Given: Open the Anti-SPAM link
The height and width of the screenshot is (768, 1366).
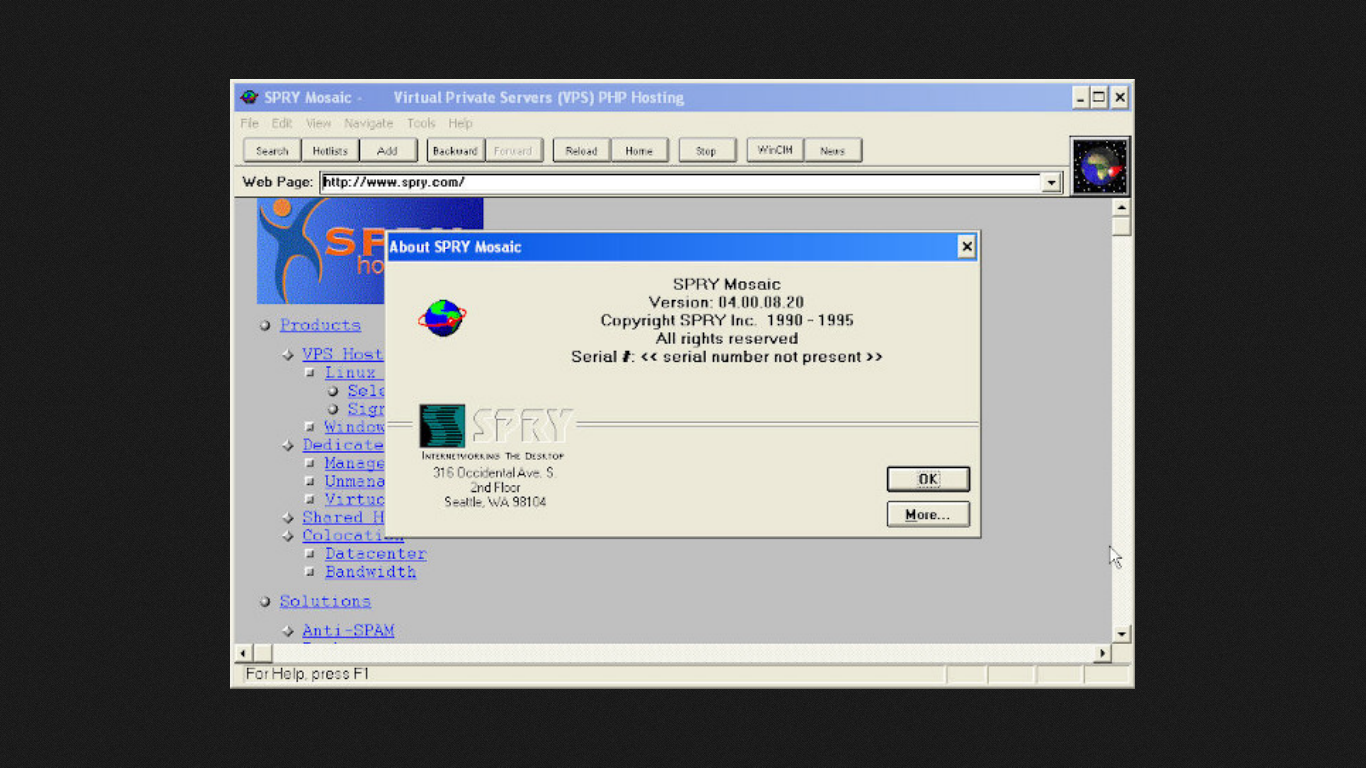Looking at the screenshot, I should pos(348,631).
